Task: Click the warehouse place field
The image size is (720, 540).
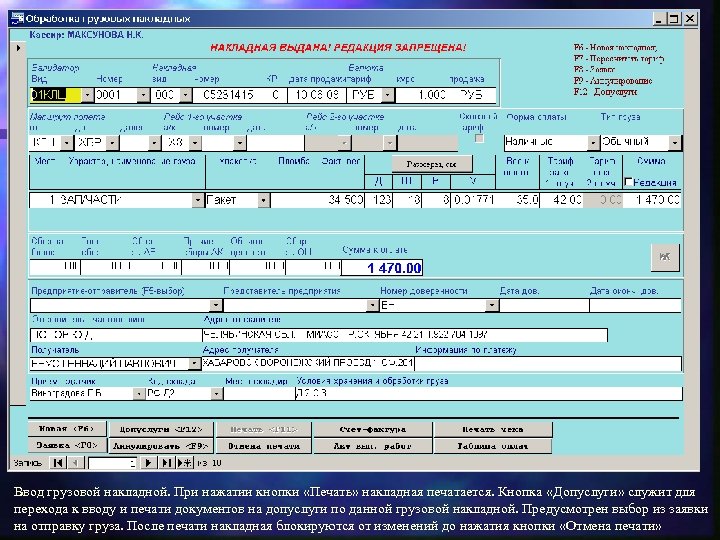Action: (259, 394)
